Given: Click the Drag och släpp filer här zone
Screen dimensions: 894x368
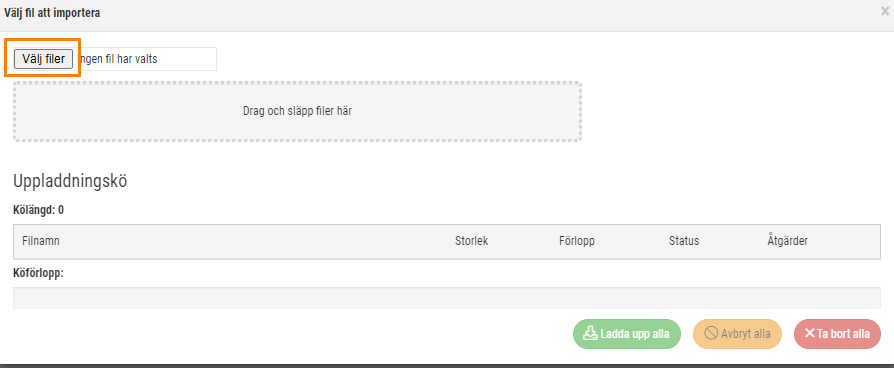Looking at the screenshot, I should [297, 111].
